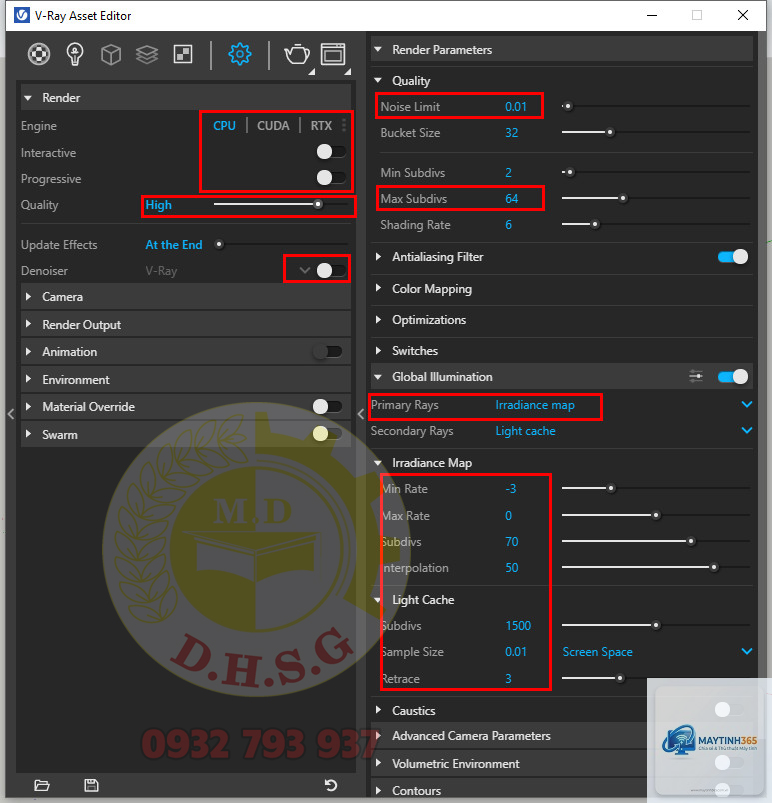
Task: Click the Max Subdivs slider handle
Action: coord(623,198)
